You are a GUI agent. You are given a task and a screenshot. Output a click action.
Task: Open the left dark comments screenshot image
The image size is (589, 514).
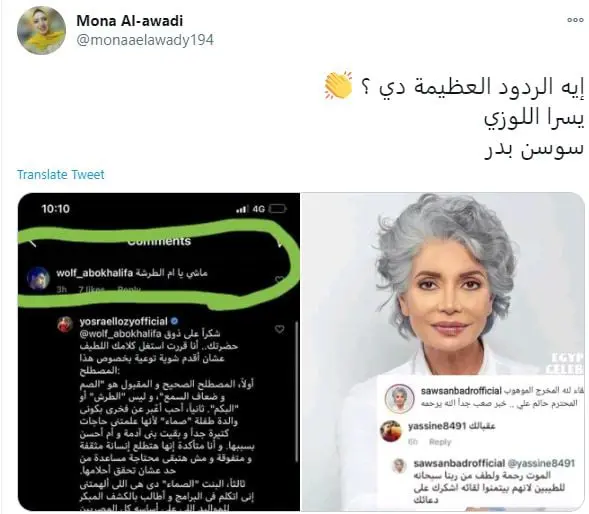159,352
